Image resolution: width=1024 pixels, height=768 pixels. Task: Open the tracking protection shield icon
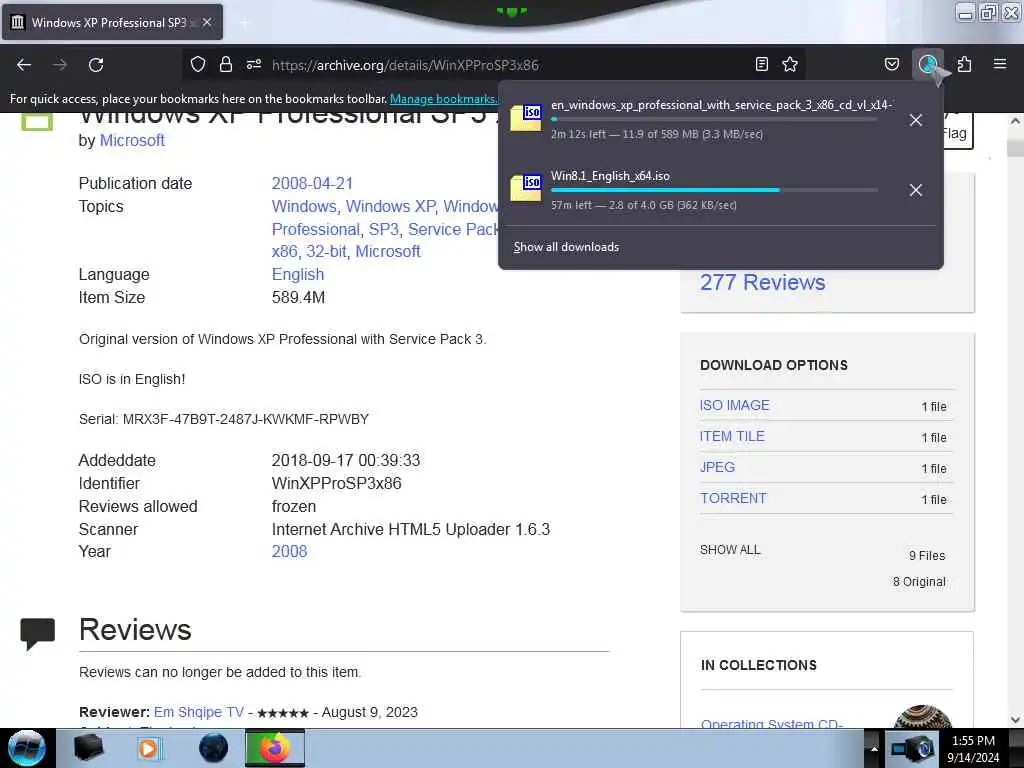[x=198, y=64]
